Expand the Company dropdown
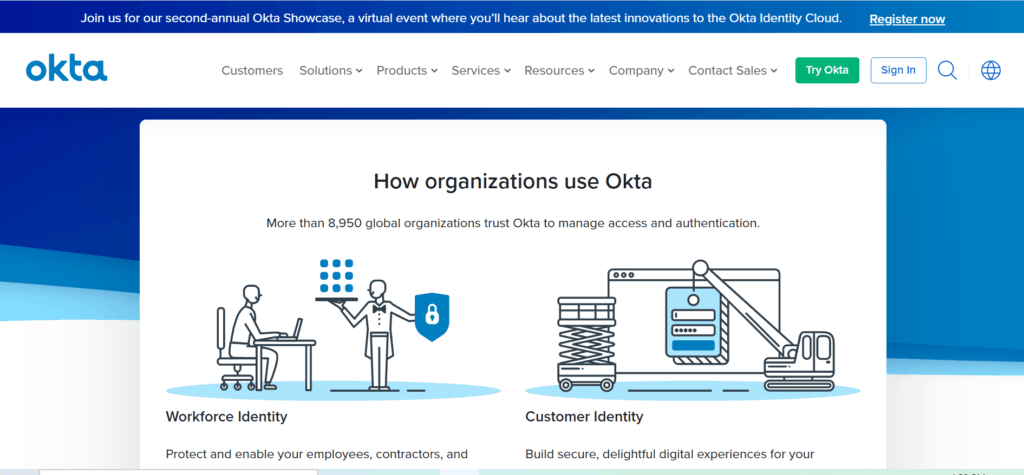This screenshot has width=1024, height=475. (641, 71)
